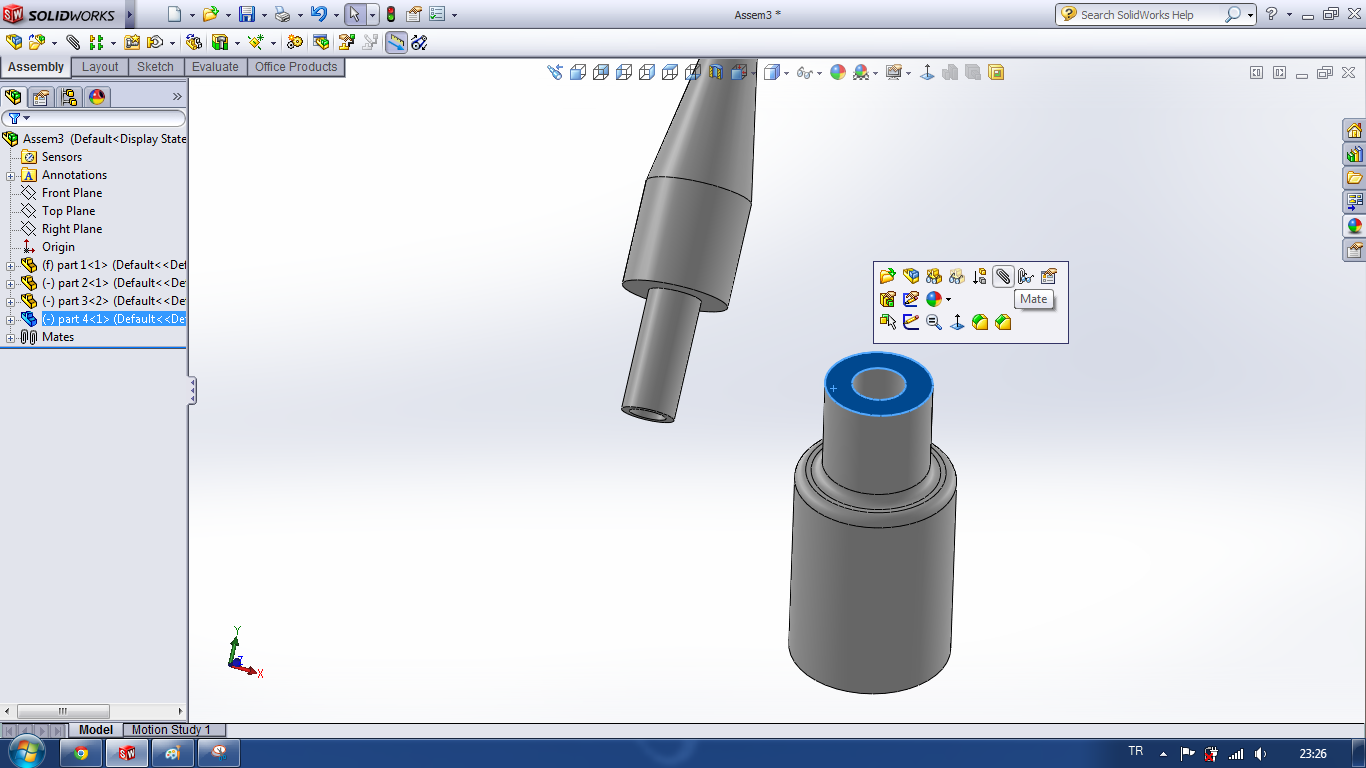This screenshot has height=768, width=1366.
Task: Click the Zoom to Selection magnifier icon
Action: tap(933, 322)
